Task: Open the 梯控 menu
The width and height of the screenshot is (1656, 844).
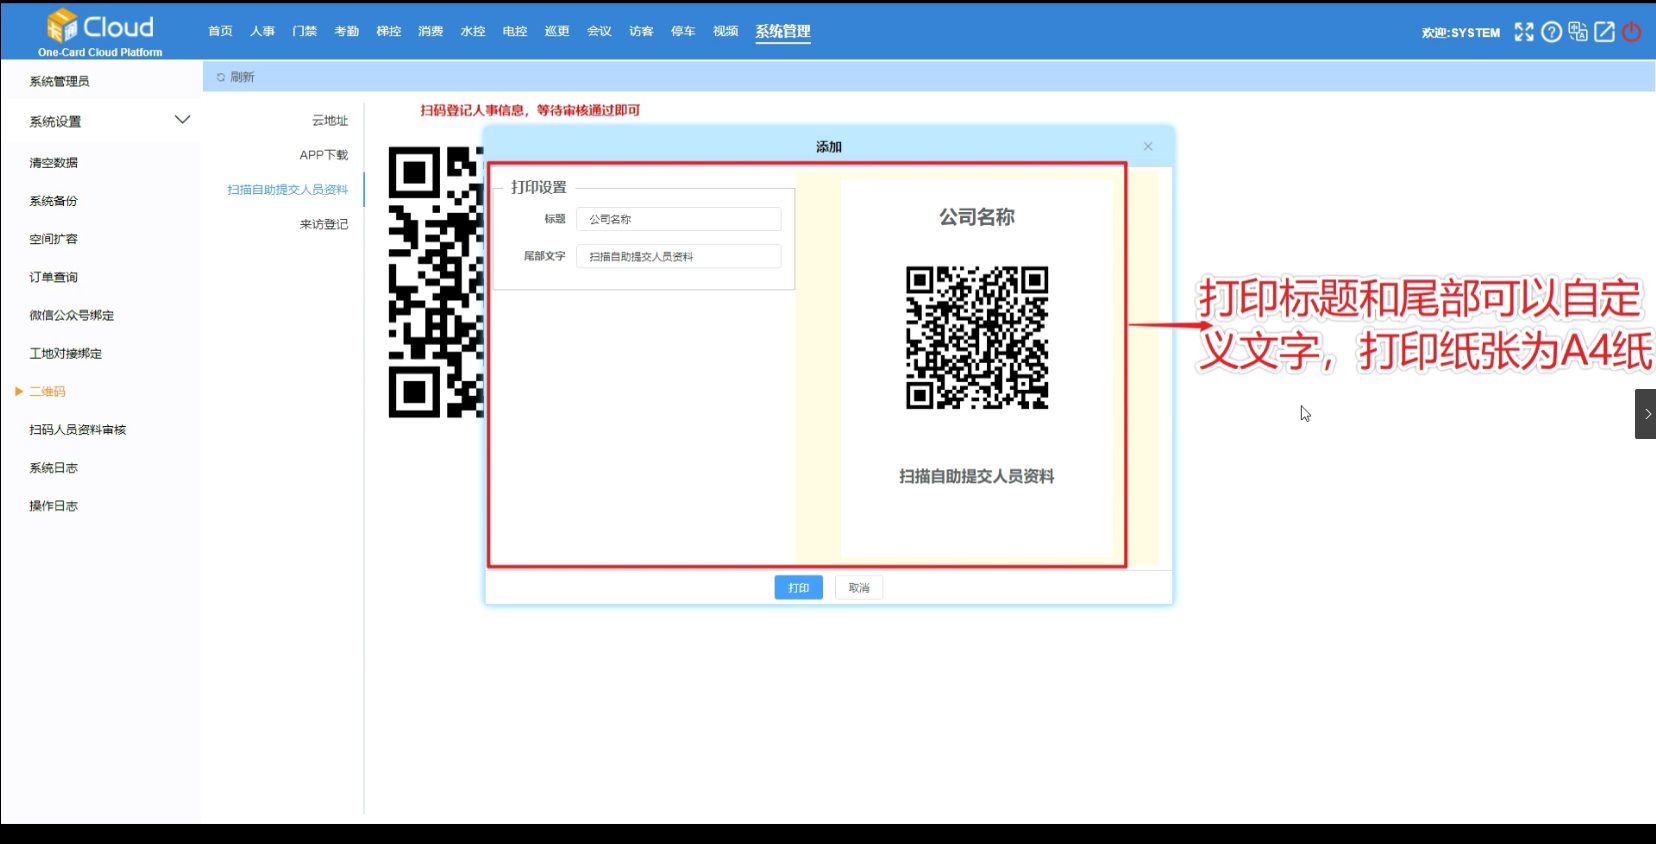Action: pyautogui.click(x=388, y=31)
